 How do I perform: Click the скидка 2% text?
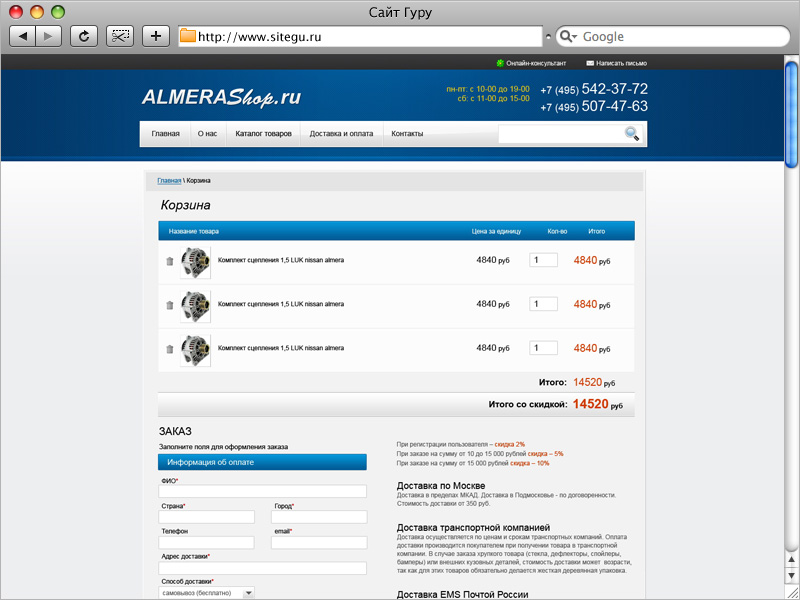(x=510, y=444)
